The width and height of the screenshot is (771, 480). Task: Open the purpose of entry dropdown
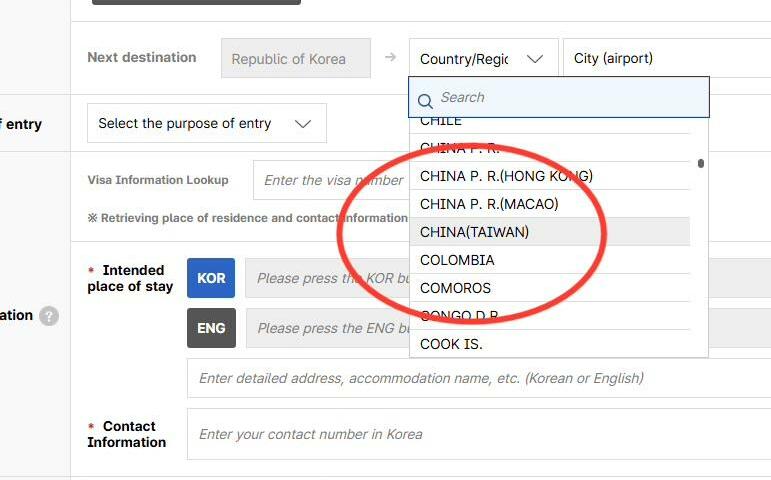point(206,124)
